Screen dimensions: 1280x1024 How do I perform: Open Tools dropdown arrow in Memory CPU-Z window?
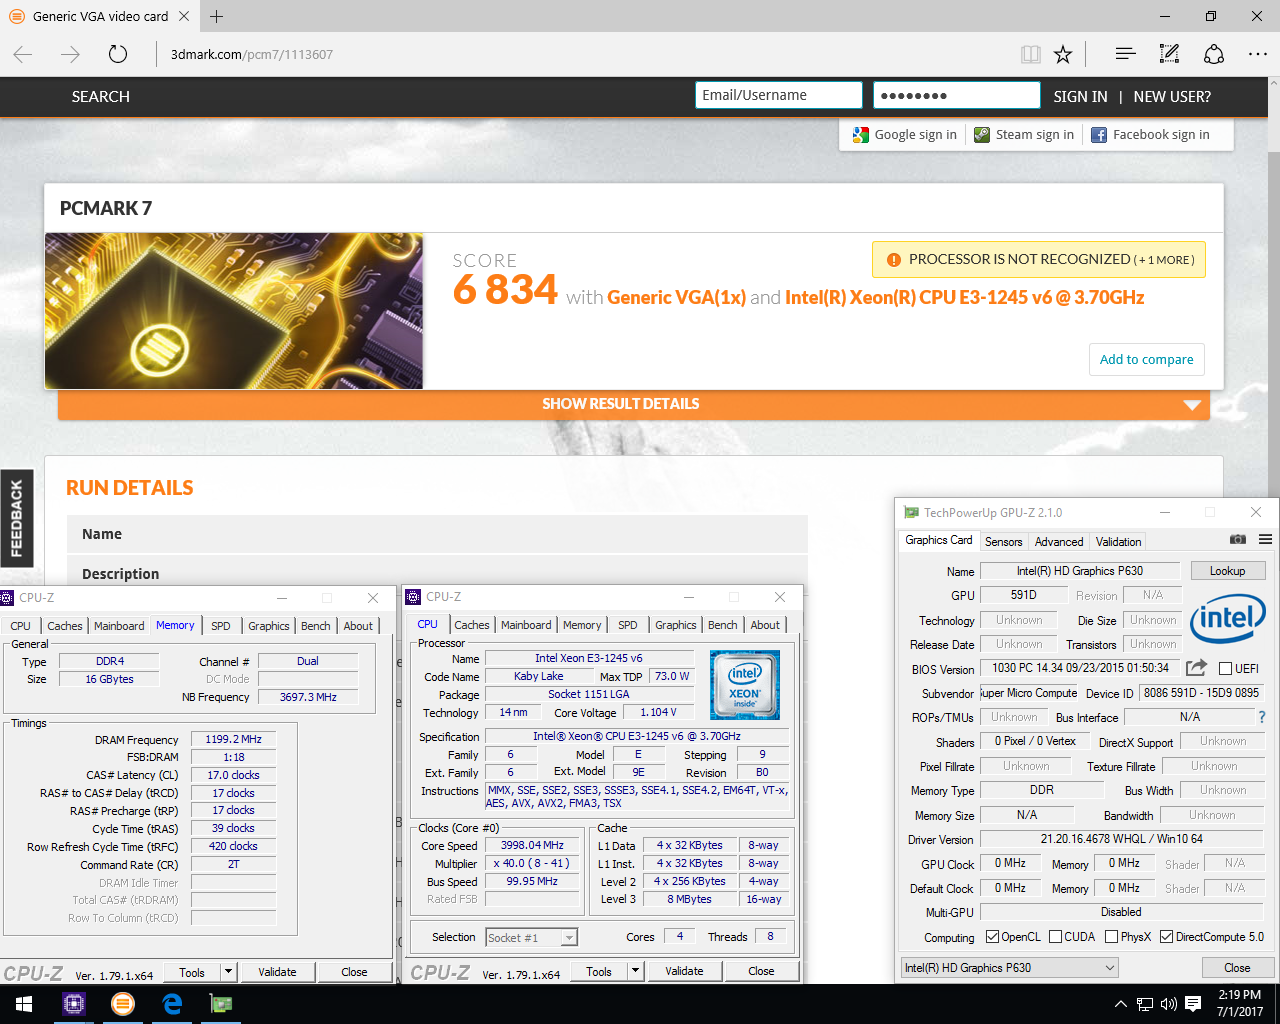click(228, 972)
